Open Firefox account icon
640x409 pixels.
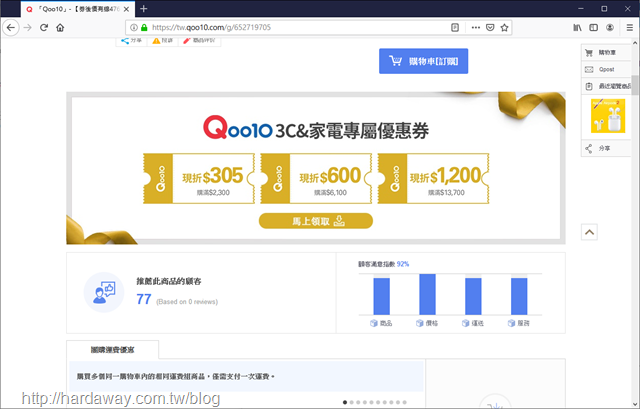tap(610, 28)
